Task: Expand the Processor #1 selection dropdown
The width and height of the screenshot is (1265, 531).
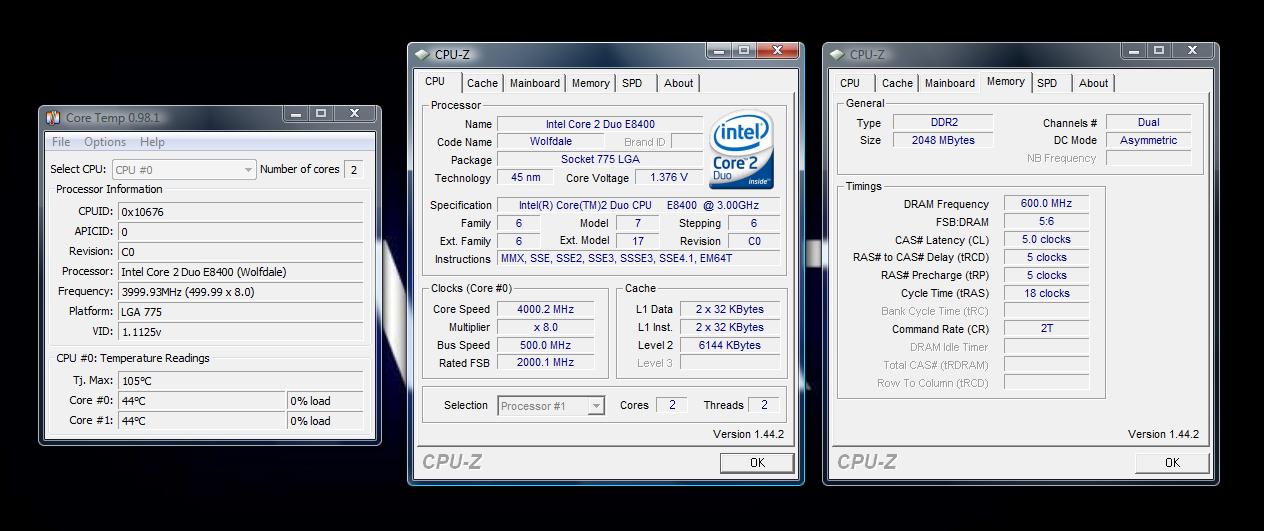Action: [x=596, y=406]
